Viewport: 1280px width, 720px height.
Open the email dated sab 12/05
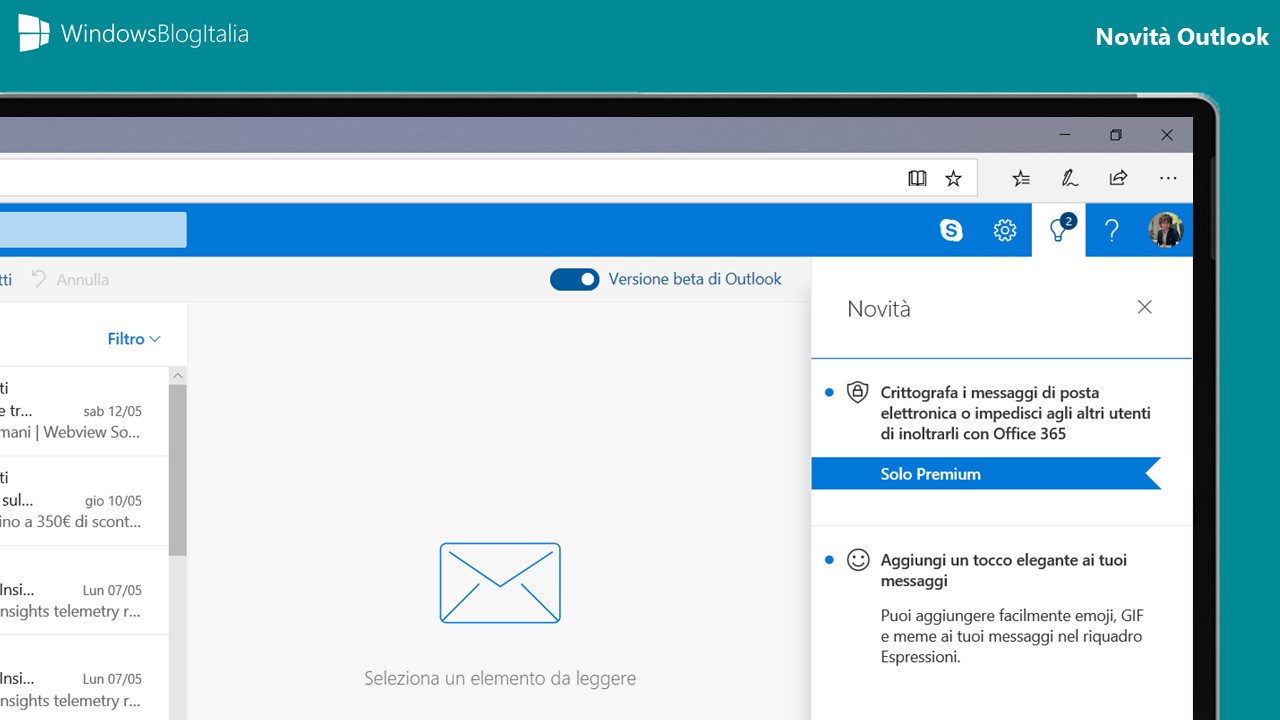coord(84,411)
